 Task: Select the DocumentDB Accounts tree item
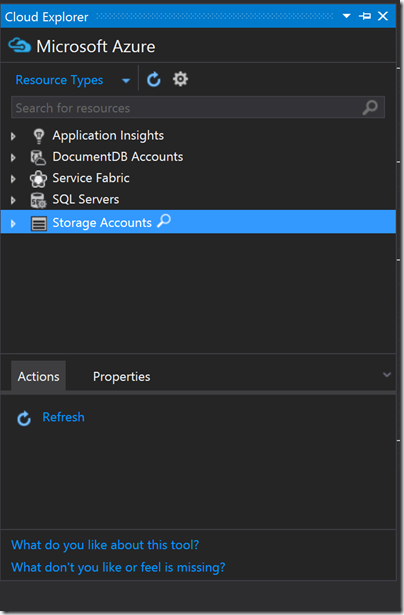pyautogui.click(x=118, y=156)
